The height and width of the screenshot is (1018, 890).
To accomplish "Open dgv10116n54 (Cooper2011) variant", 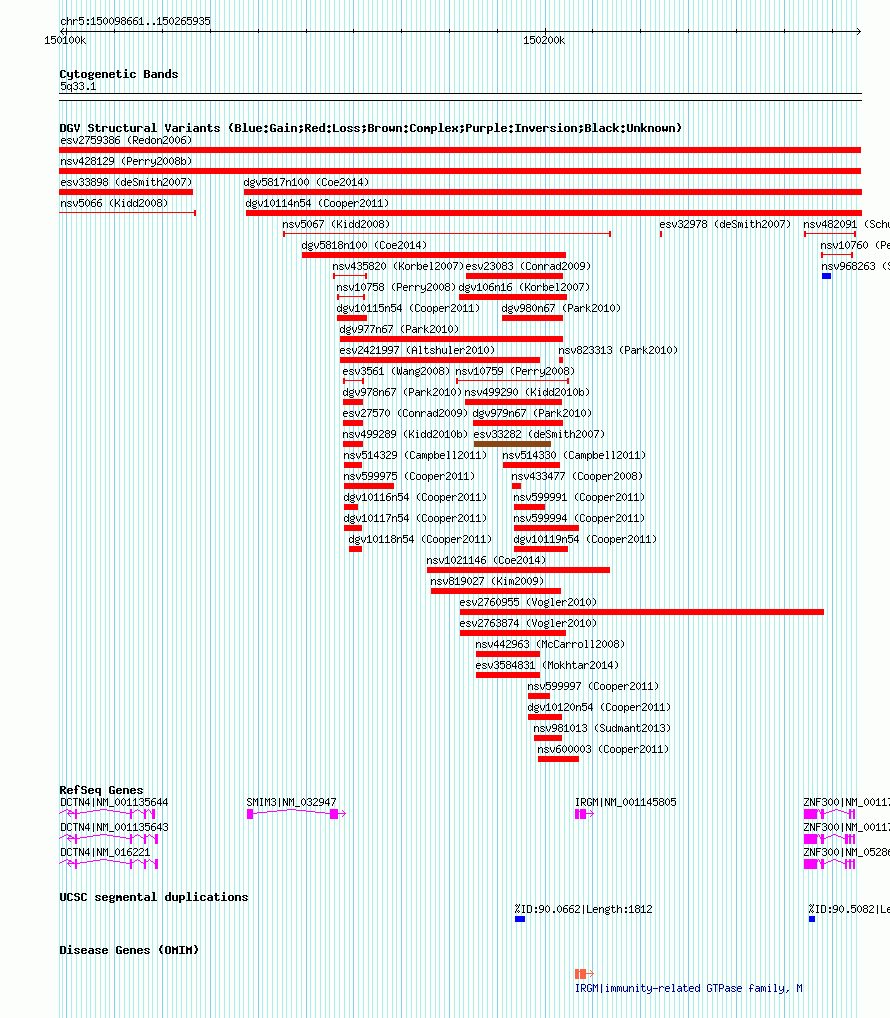I will point(415,497).
